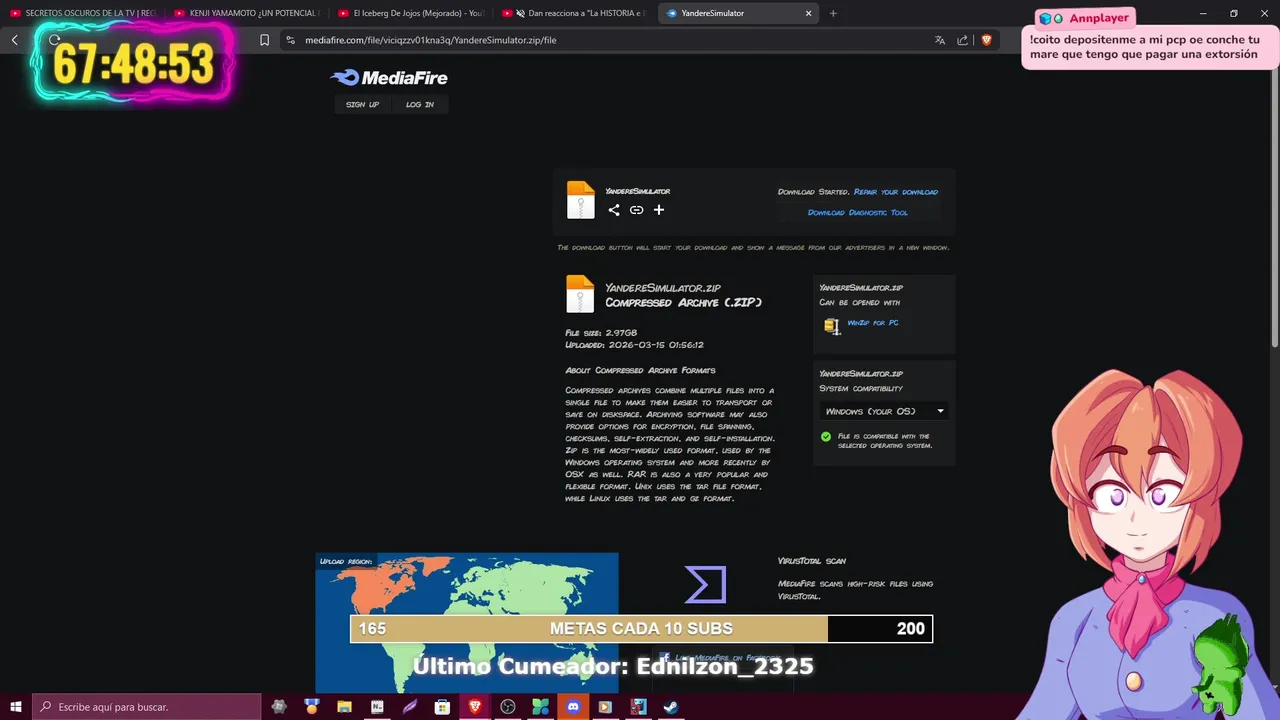Click YandereSimulator.zip file name heading
Screen dimensions: 1280x720
pos(662,288)
